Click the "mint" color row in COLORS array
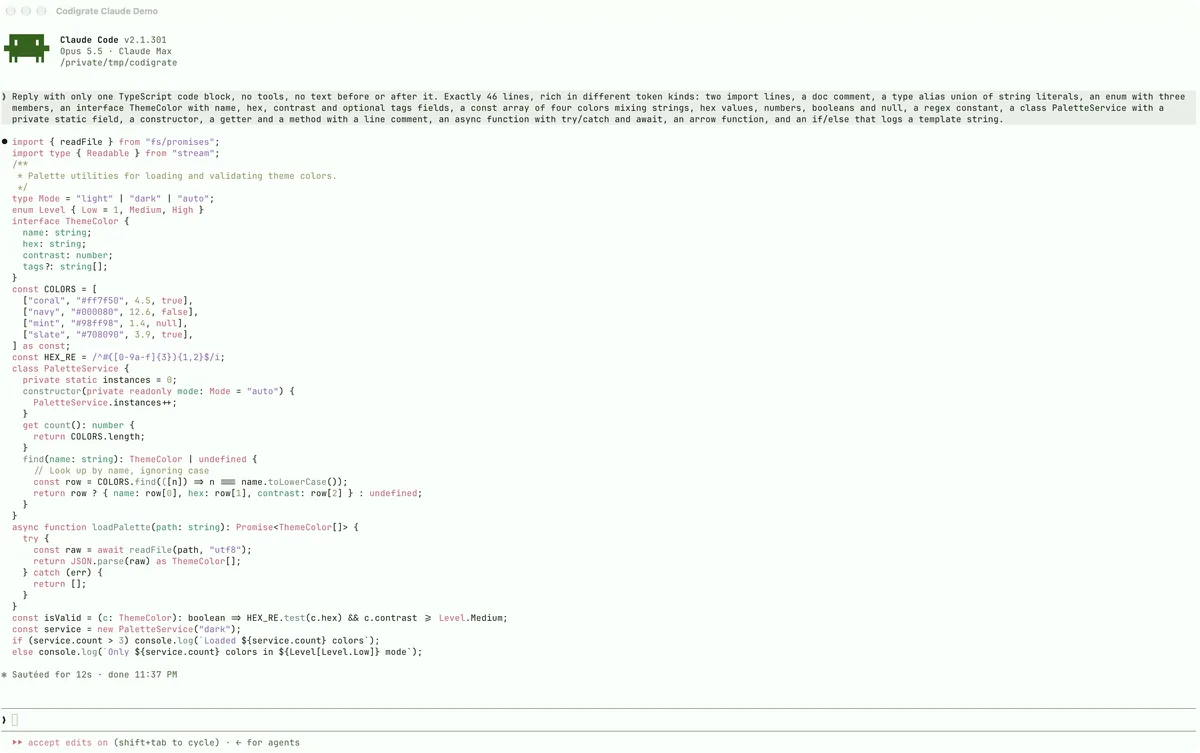 coord(105,323)
